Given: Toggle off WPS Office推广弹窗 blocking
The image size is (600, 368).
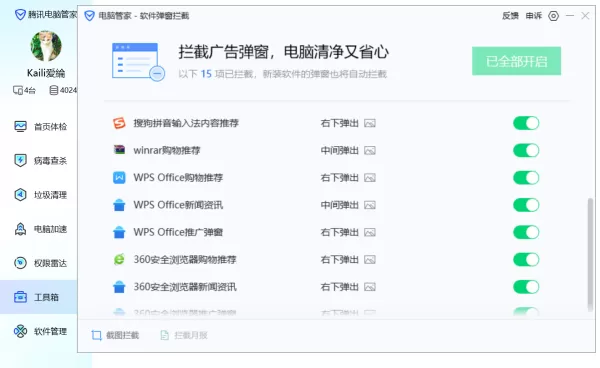Looking at the screenshot, I should pyautogui.click(x=526, y=232).
